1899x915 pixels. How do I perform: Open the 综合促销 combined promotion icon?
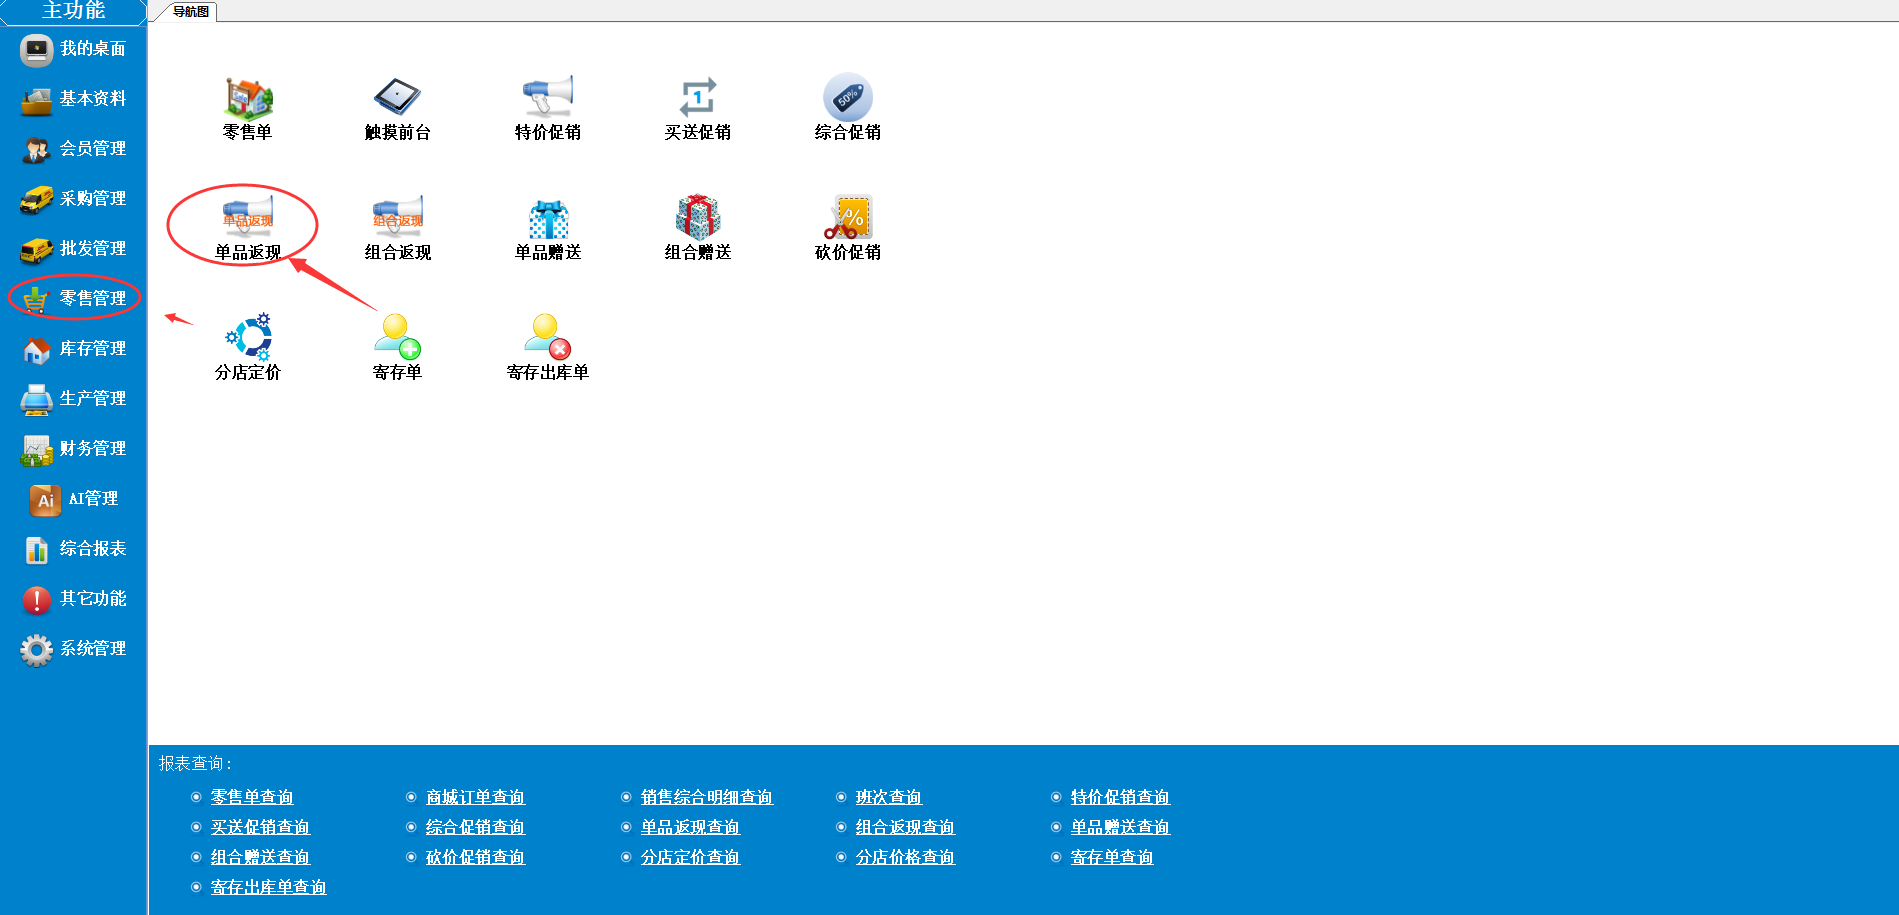coord(848,108)
